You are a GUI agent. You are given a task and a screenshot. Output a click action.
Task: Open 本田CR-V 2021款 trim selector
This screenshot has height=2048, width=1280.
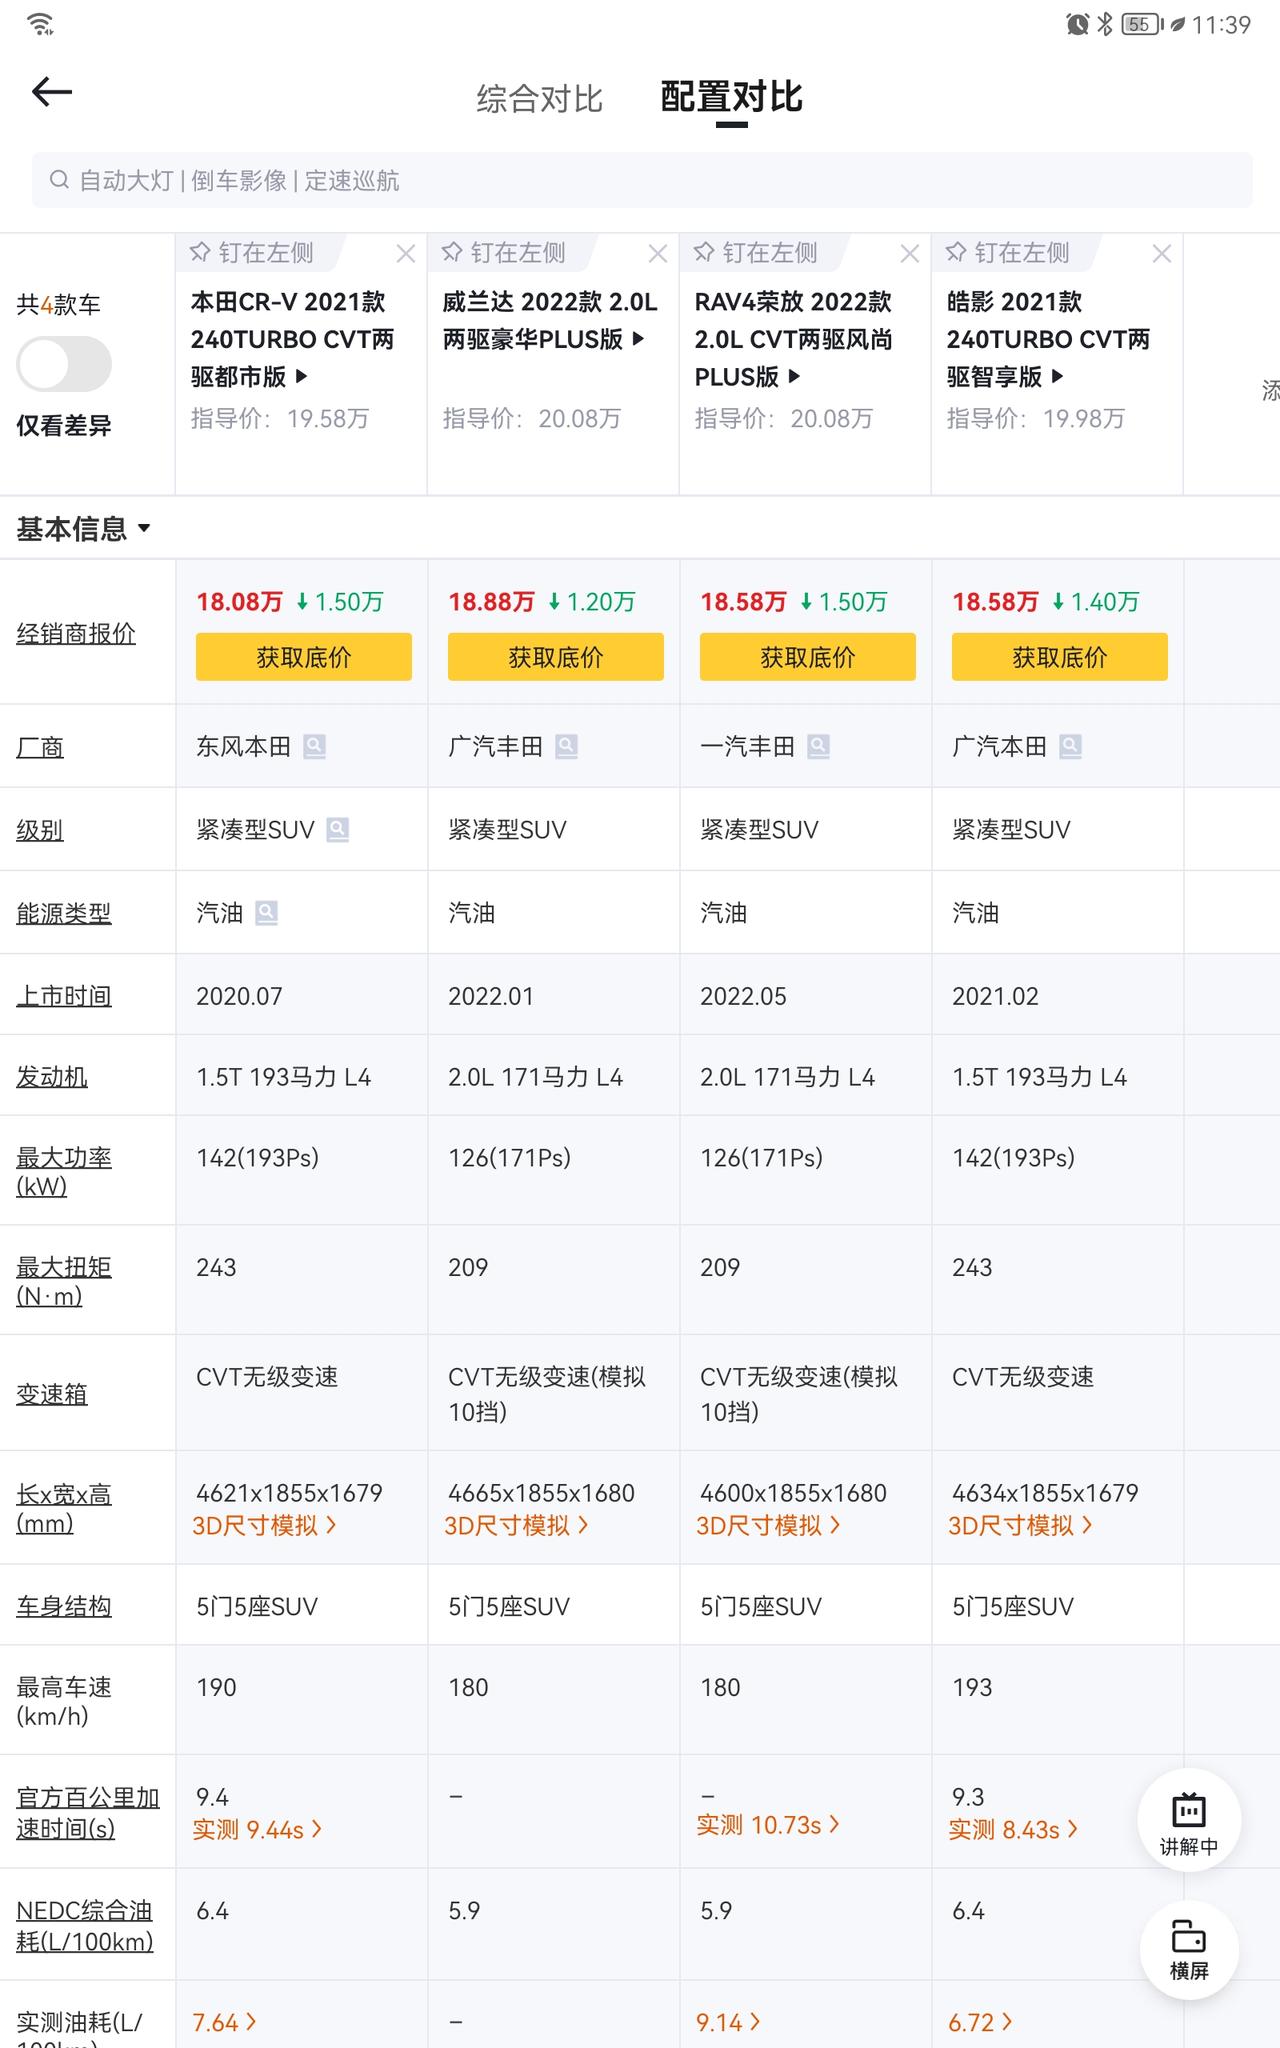[293, 339]
